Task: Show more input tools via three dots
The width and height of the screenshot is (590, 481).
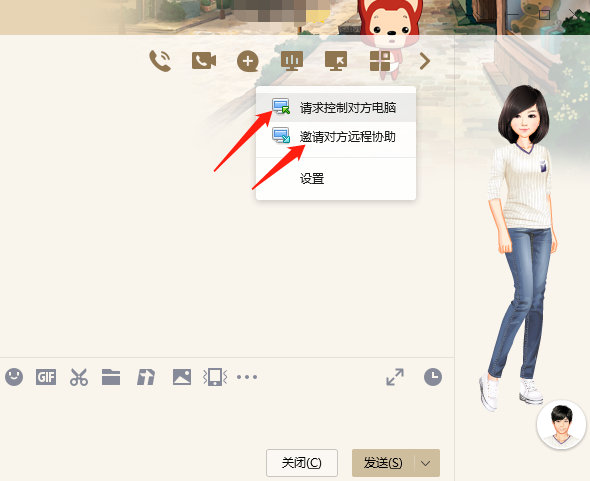Action: pyautogui.click(x=247, y=377)
